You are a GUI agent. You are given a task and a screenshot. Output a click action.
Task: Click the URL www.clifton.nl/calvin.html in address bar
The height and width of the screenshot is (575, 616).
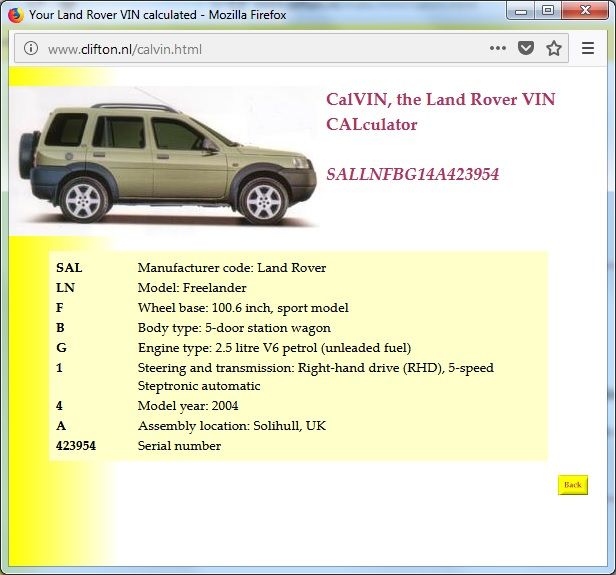pos(125,49)
